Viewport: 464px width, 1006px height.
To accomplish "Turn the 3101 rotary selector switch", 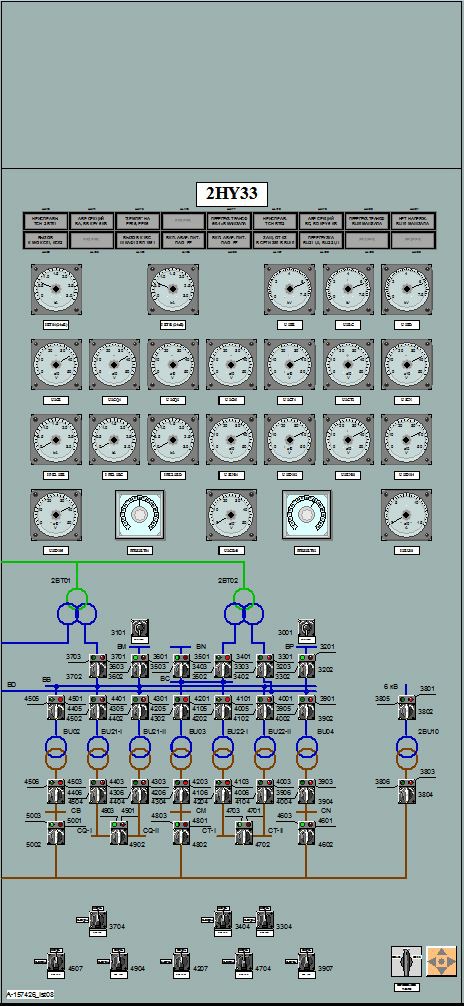I will coord(139,627).
